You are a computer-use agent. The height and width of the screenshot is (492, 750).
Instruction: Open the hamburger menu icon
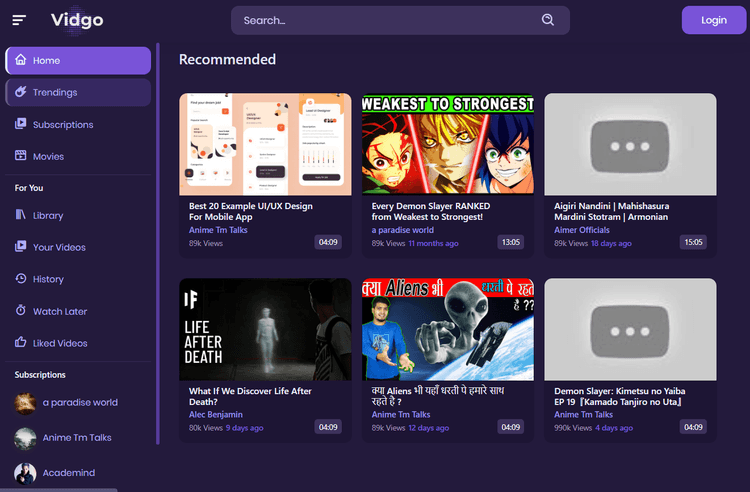(x=19, y=20)
